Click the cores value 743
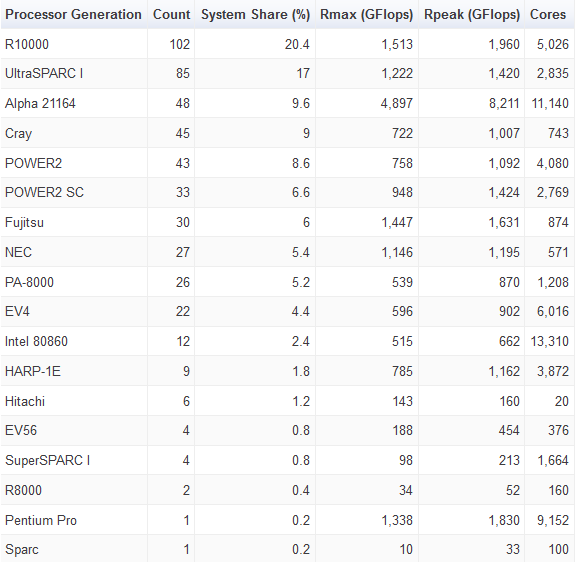This screenshot has width=575, height=562. [558, 133]
